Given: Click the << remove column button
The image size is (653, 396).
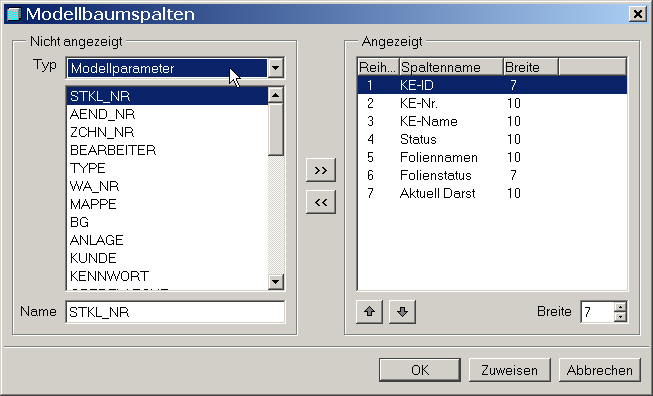Looking at the screenshot, I should click(321, 202).
